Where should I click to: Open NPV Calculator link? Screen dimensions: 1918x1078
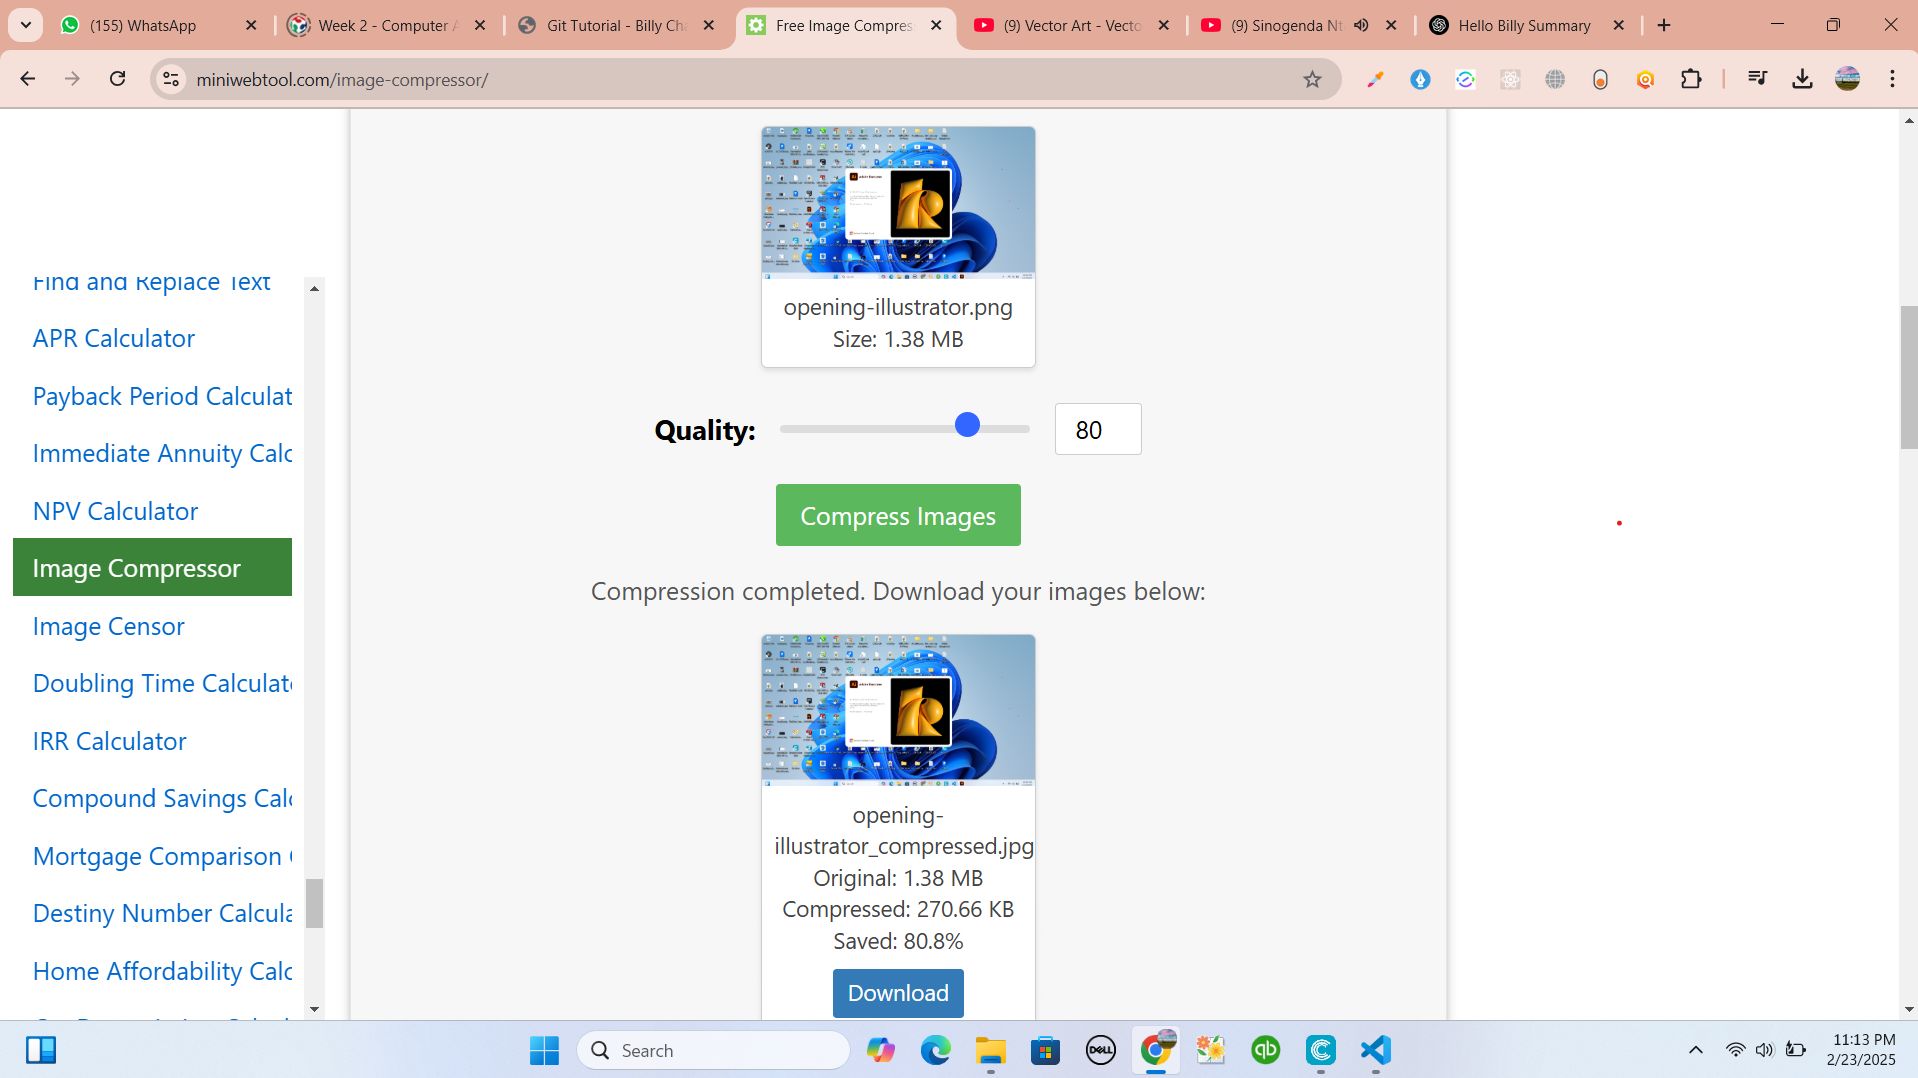click(116, 511)
